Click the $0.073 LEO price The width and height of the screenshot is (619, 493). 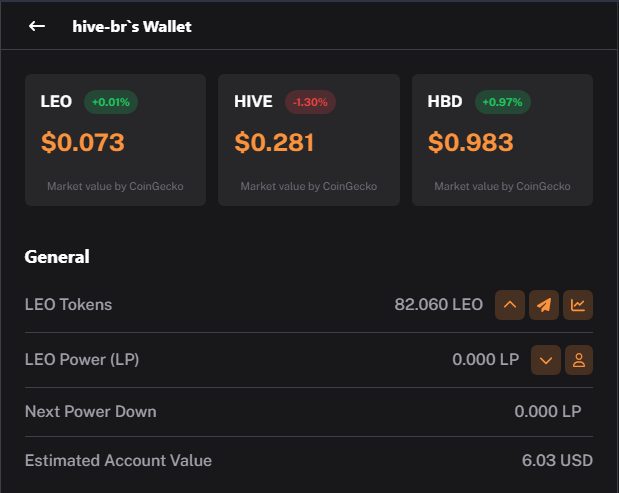pos(83,142)
